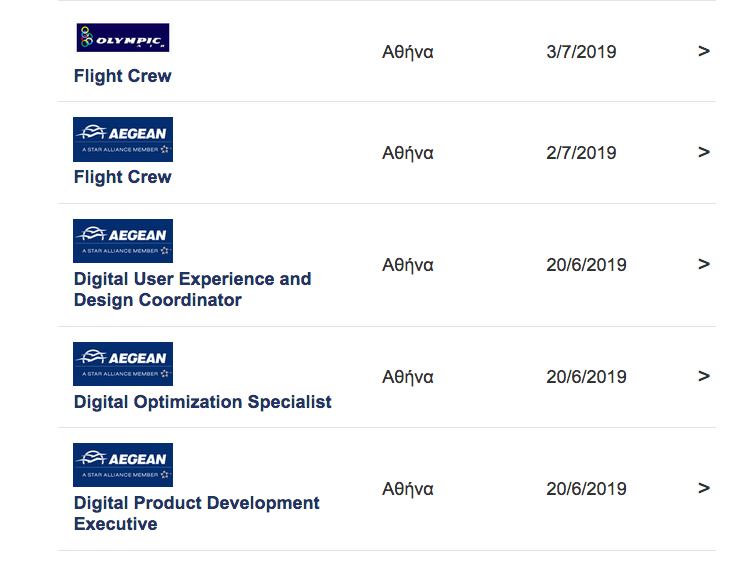Image resolution: width=753 pixels, height=566 pixels.
Task: Expand the arrow on the 2/7/2019 row
Action: pyautogui.click(x=704, y=152)
